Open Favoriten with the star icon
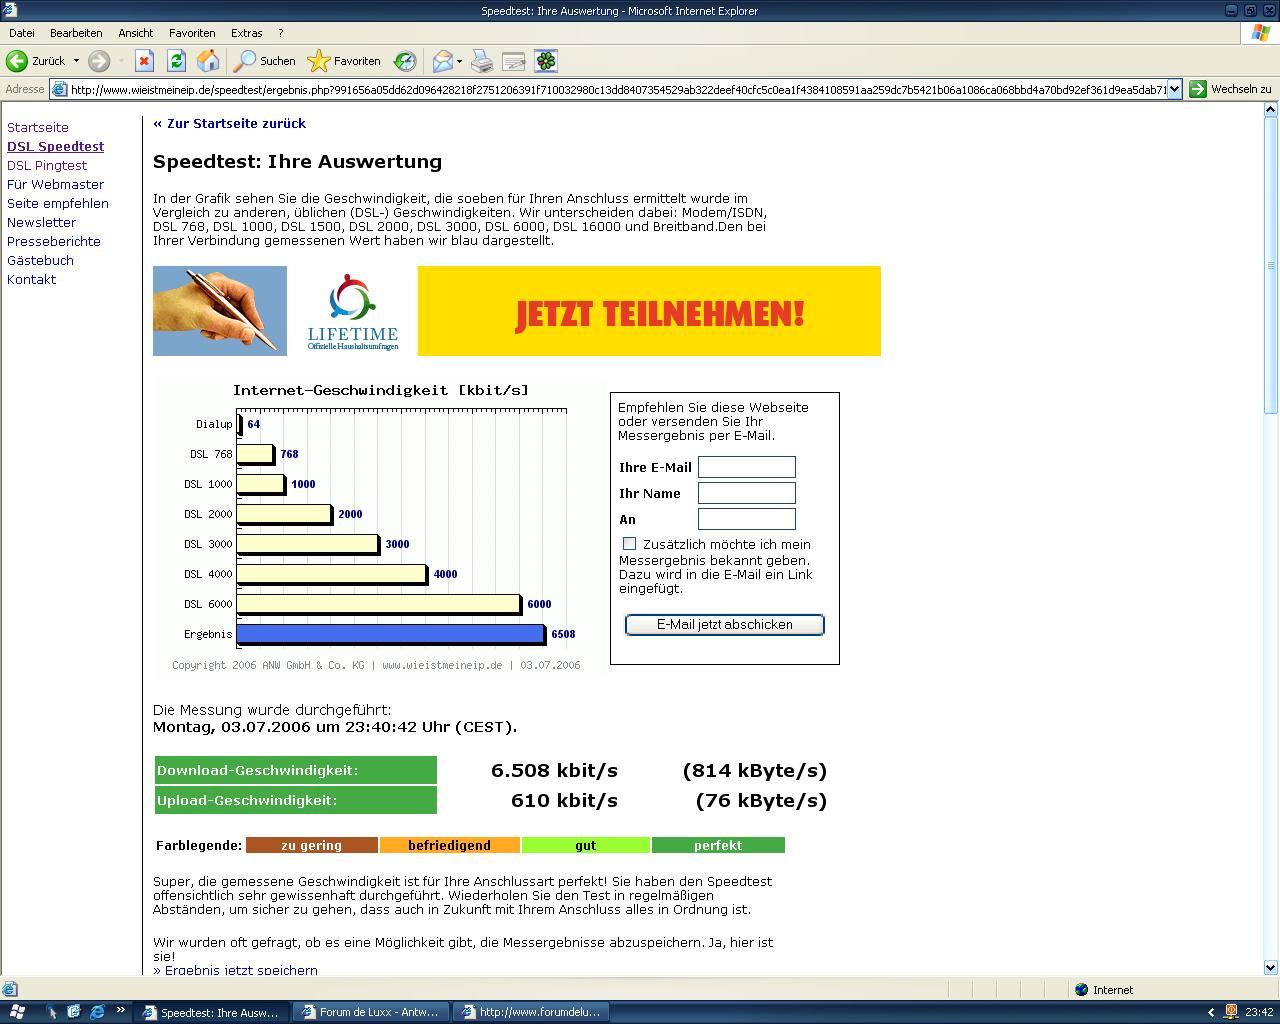The width and height of the screenshot is (1280, 1024). (344, 61)
